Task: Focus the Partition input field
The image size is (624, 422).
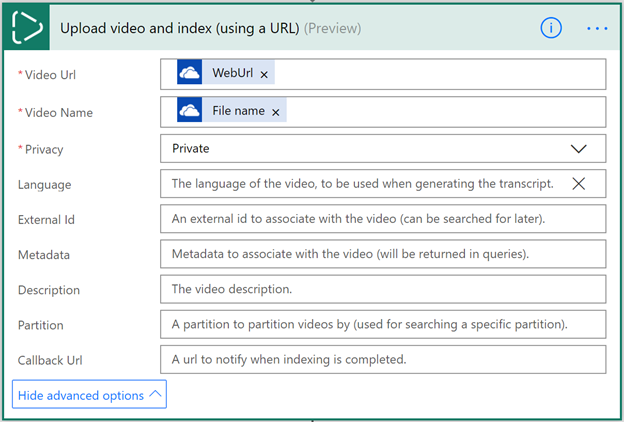Action: pos(382,324)
